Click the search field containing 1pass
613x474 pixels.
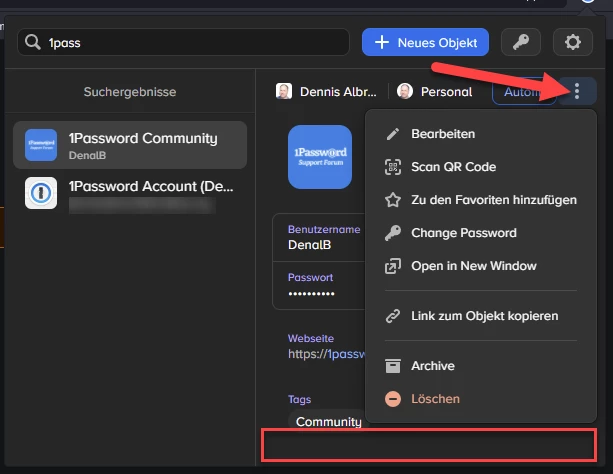[x=183, y=42]
